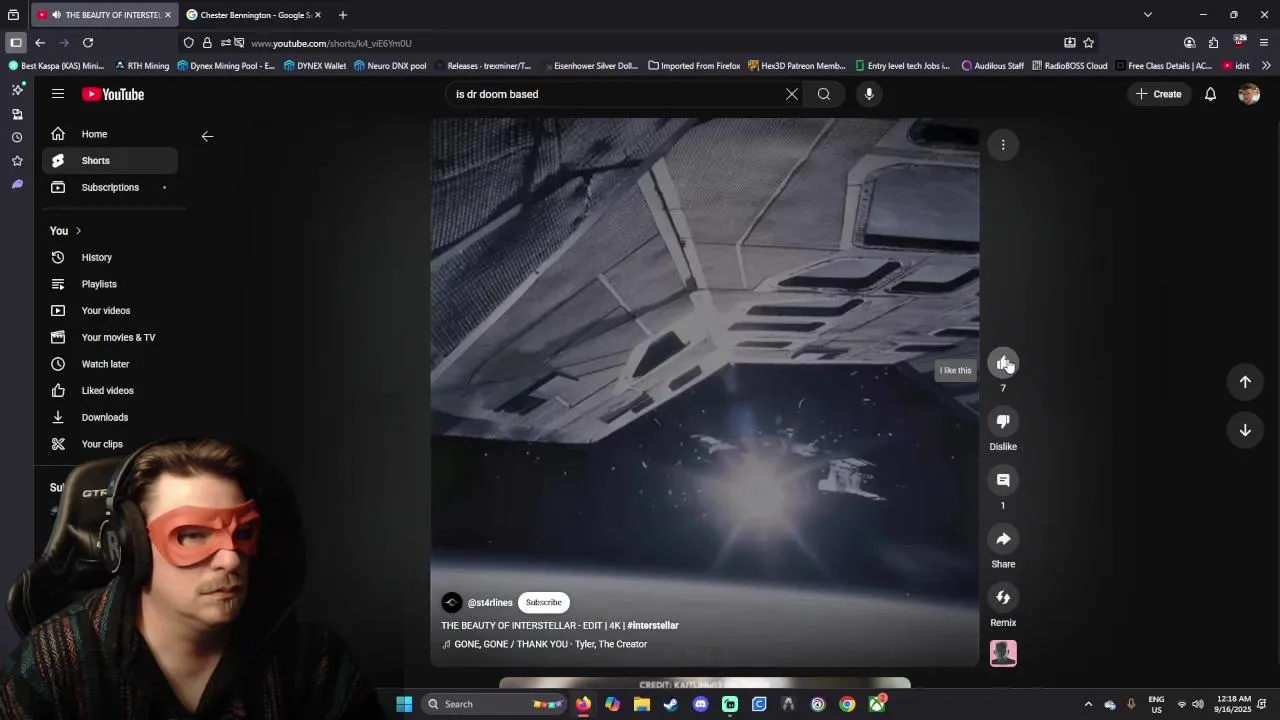Open the YouTube account avatar menu
This screenshot has height=720, width=1280.
pos(1249,94)
